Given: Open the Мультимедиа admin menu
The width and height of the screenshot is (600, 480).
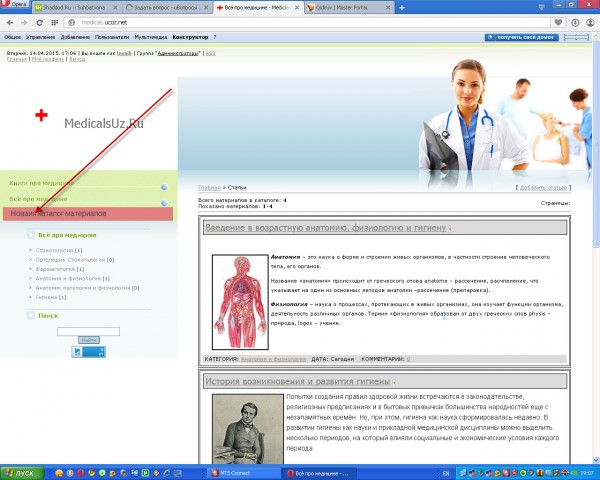Looking at the screenshot, I should click(x=151, y=37).
